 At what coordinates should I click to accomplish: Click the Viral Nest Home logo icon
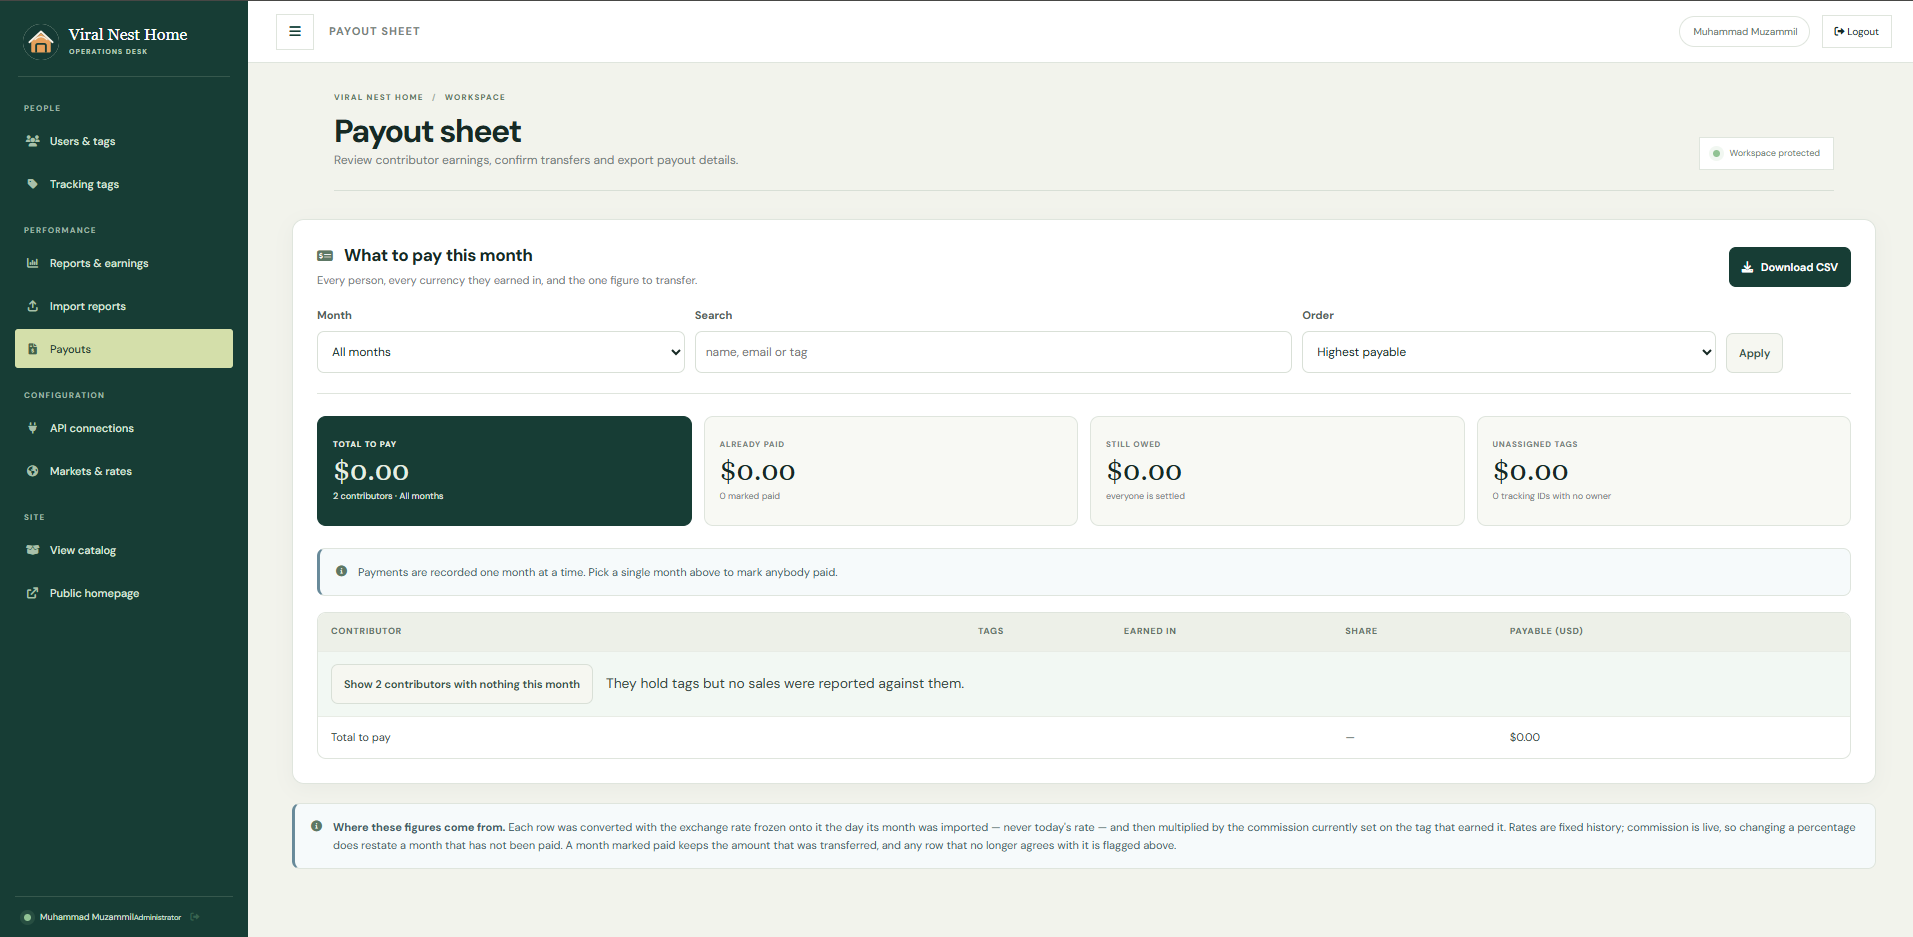click(x=41, y=41)
